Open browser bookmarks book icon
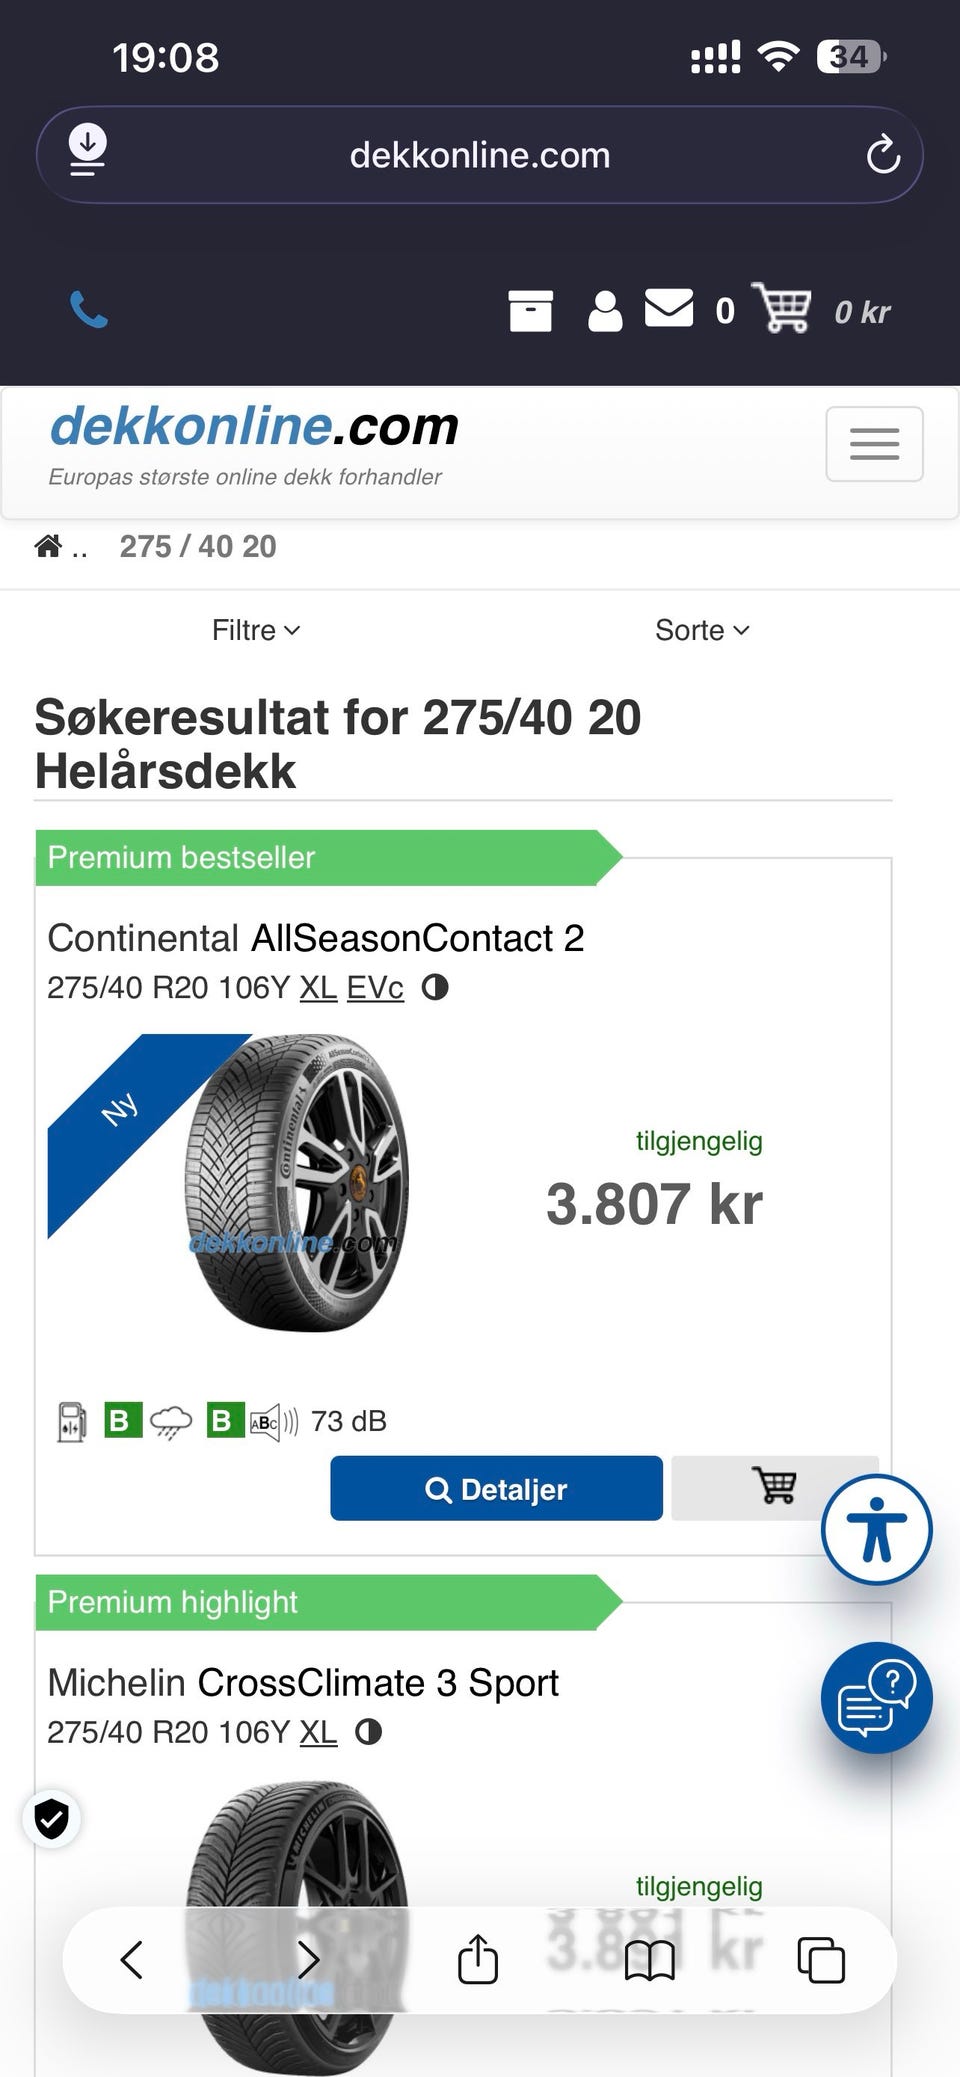Image resolution: width=960 pixels, height=2077 pixels. pos(650,1960)
